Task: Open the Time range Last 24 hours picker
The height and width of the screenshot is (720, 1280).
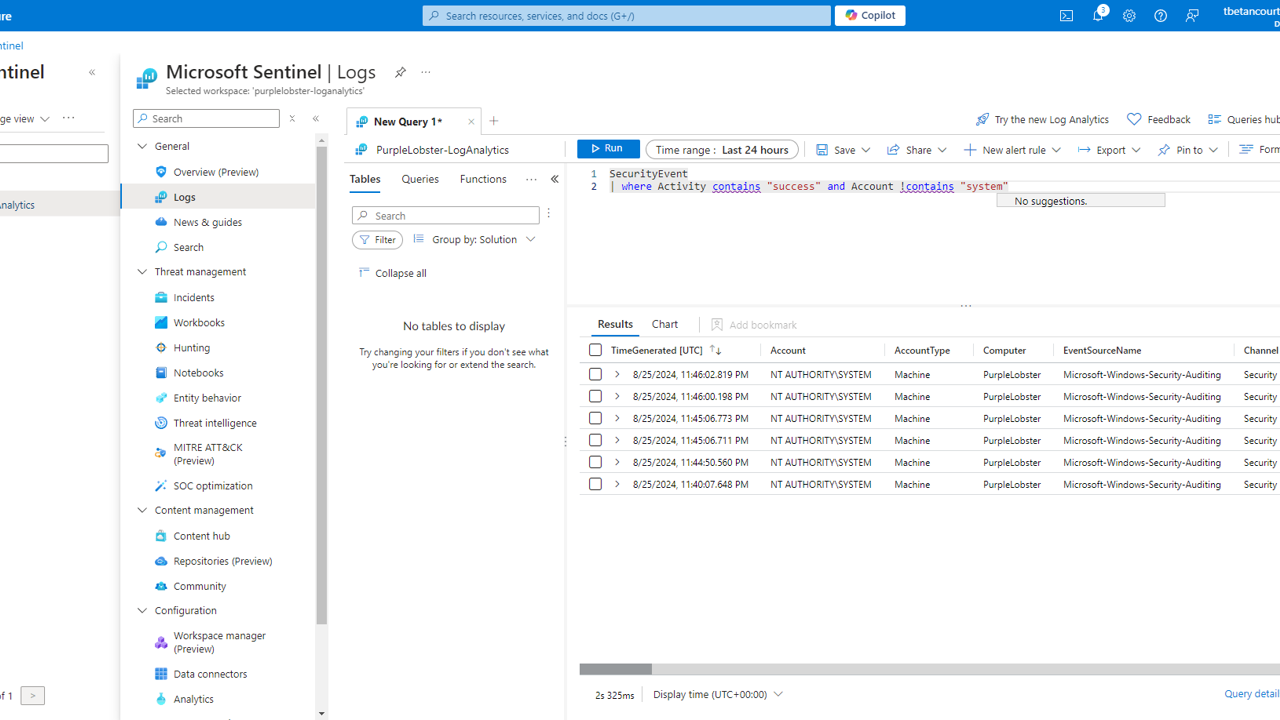Action: [x=722, y=150]
